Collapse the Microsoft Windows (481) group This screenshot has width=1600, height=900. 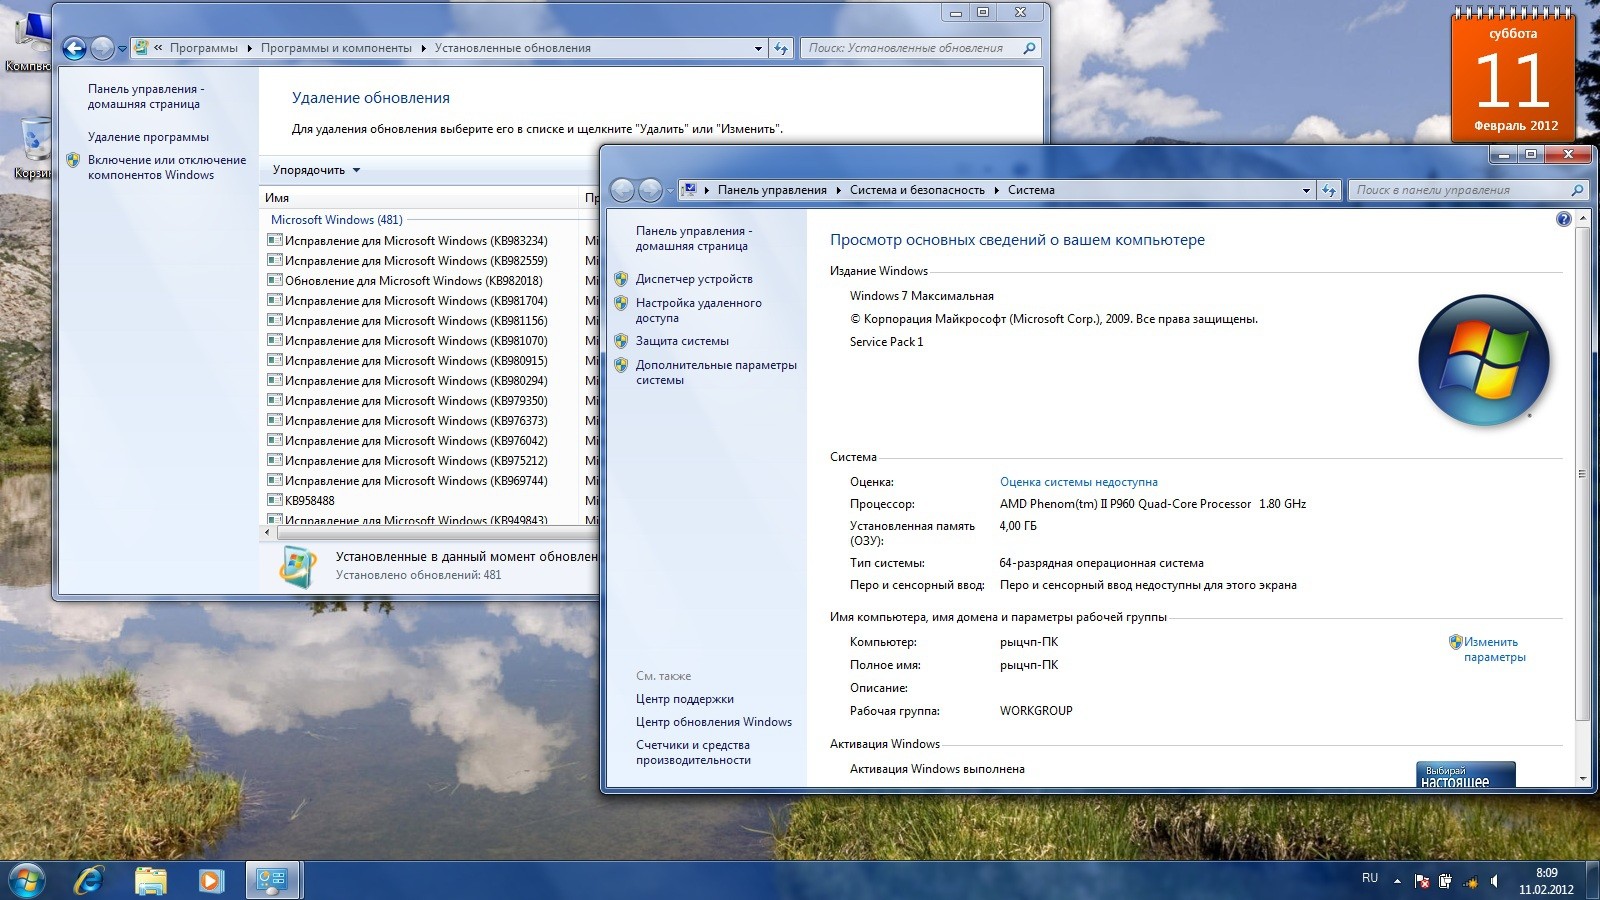[x=336, y=220]
